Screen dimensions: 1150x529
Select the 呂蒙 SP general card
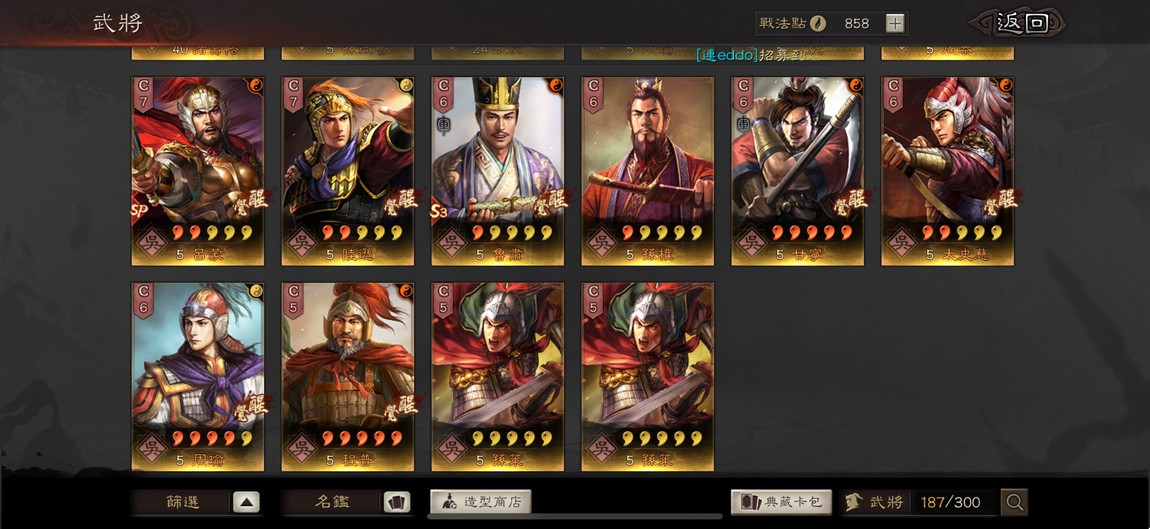(198, 171)
